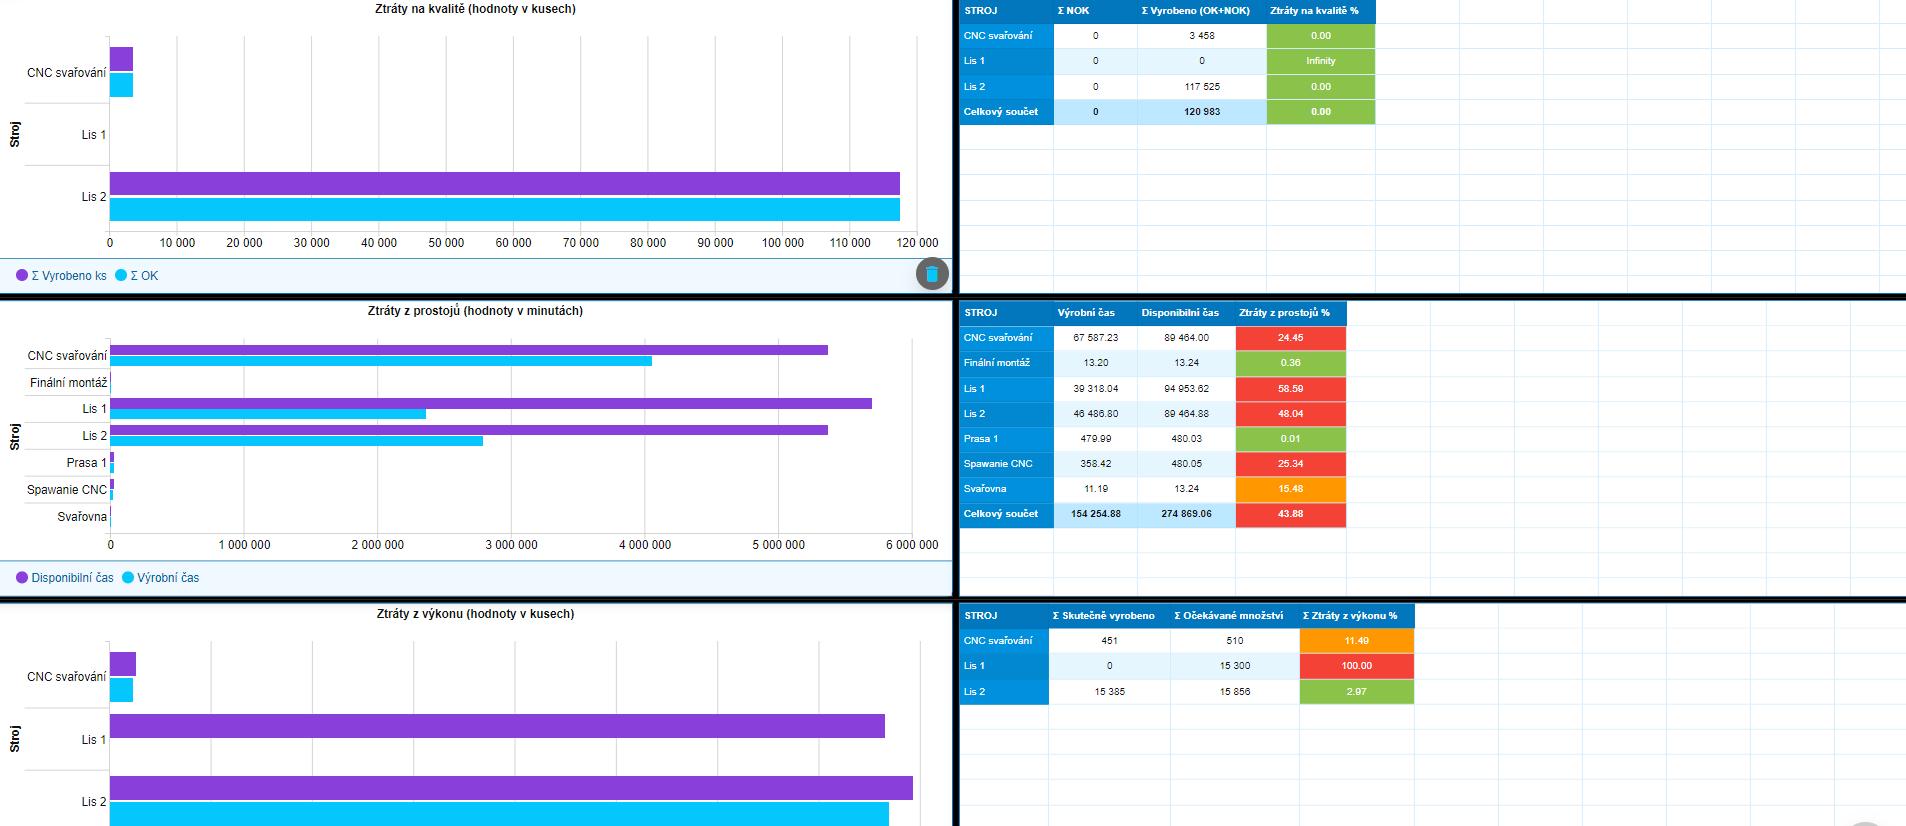Click Spawanie CNC row in downtime table

point(1006,464)
